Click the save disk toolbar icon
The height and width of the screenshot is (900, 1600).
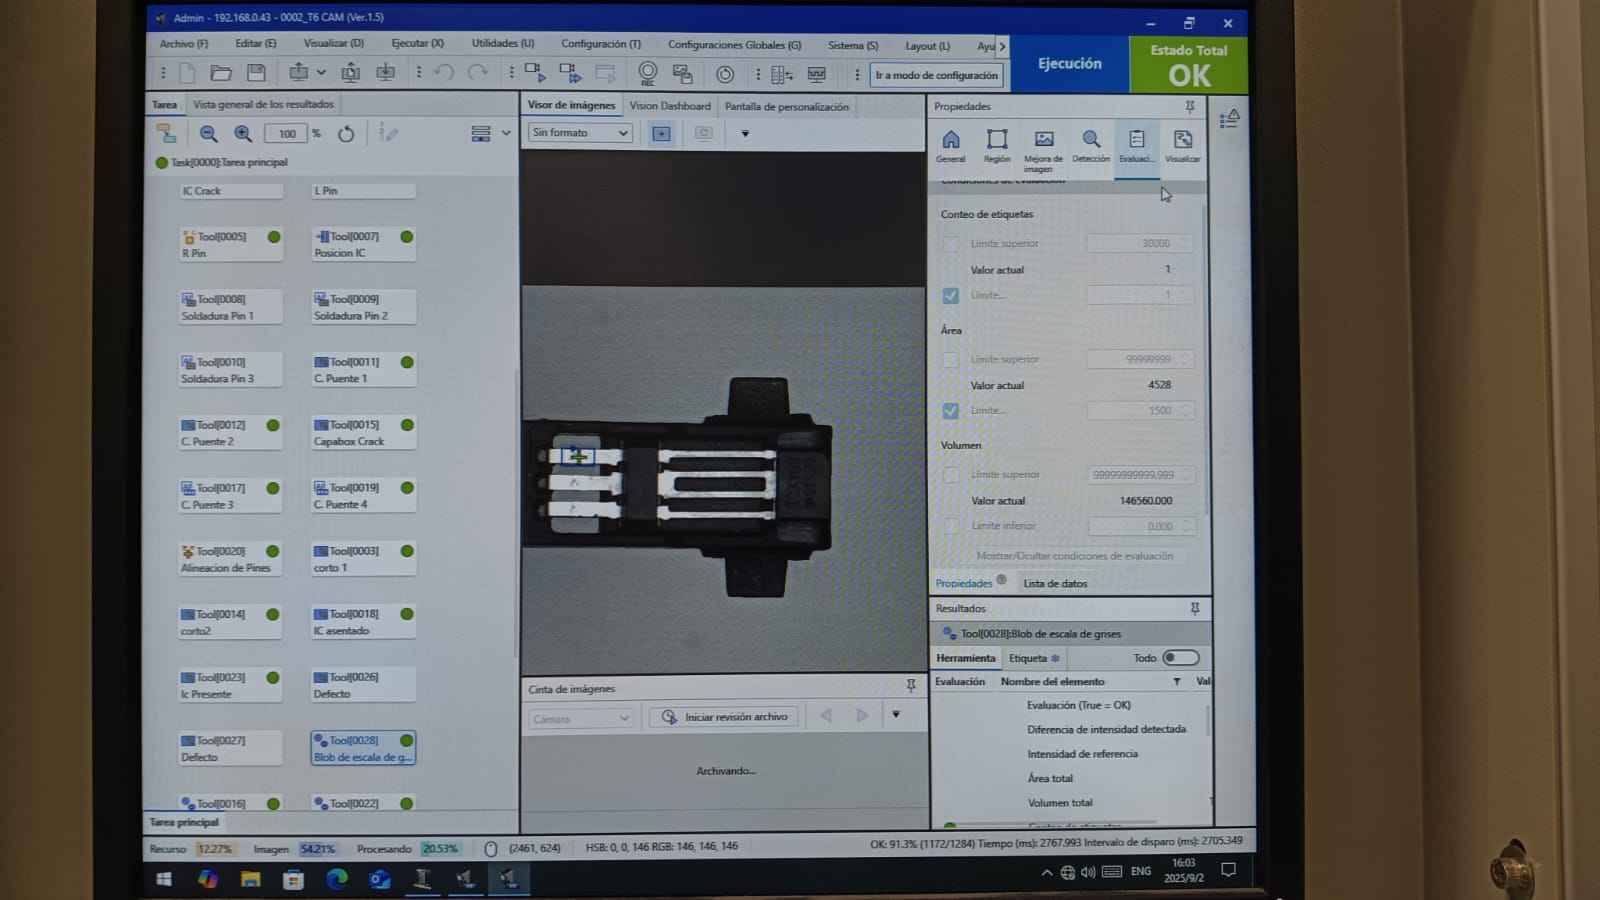[x=256, y=73]
